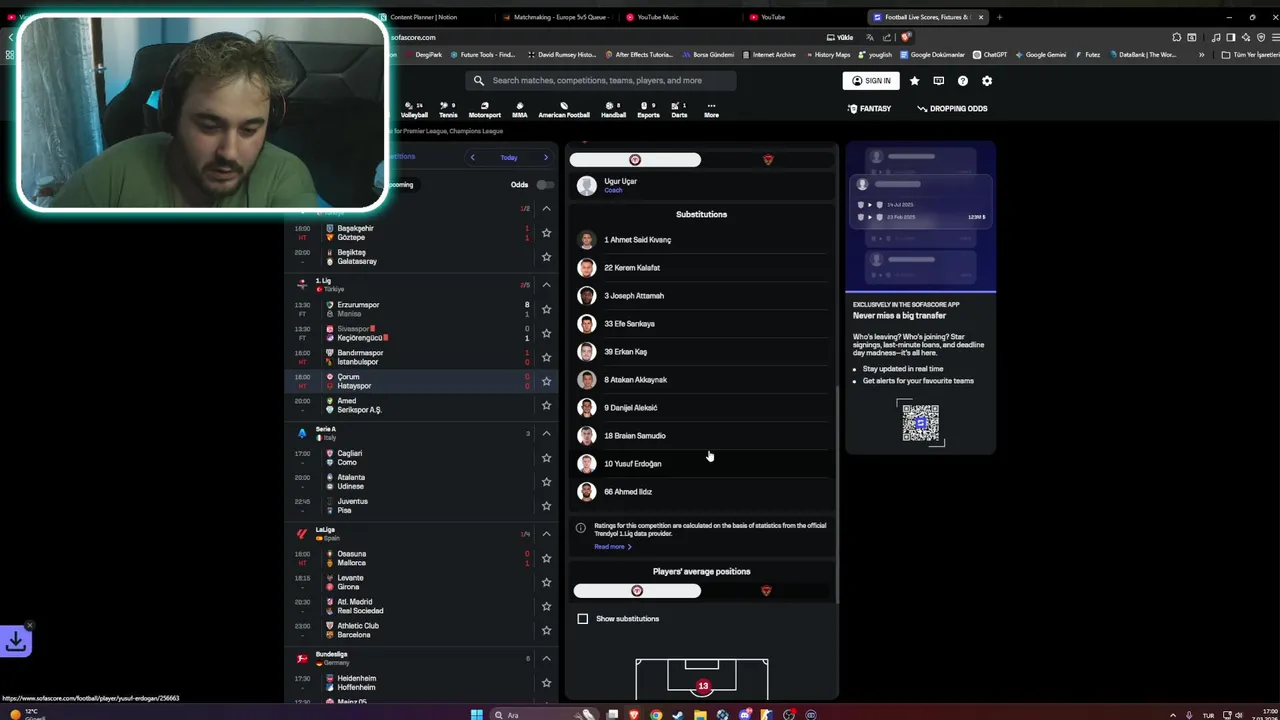The width and height of the screenshot is (1280, 720).
Task: Select the Handball sport icon
Action: 613,110
